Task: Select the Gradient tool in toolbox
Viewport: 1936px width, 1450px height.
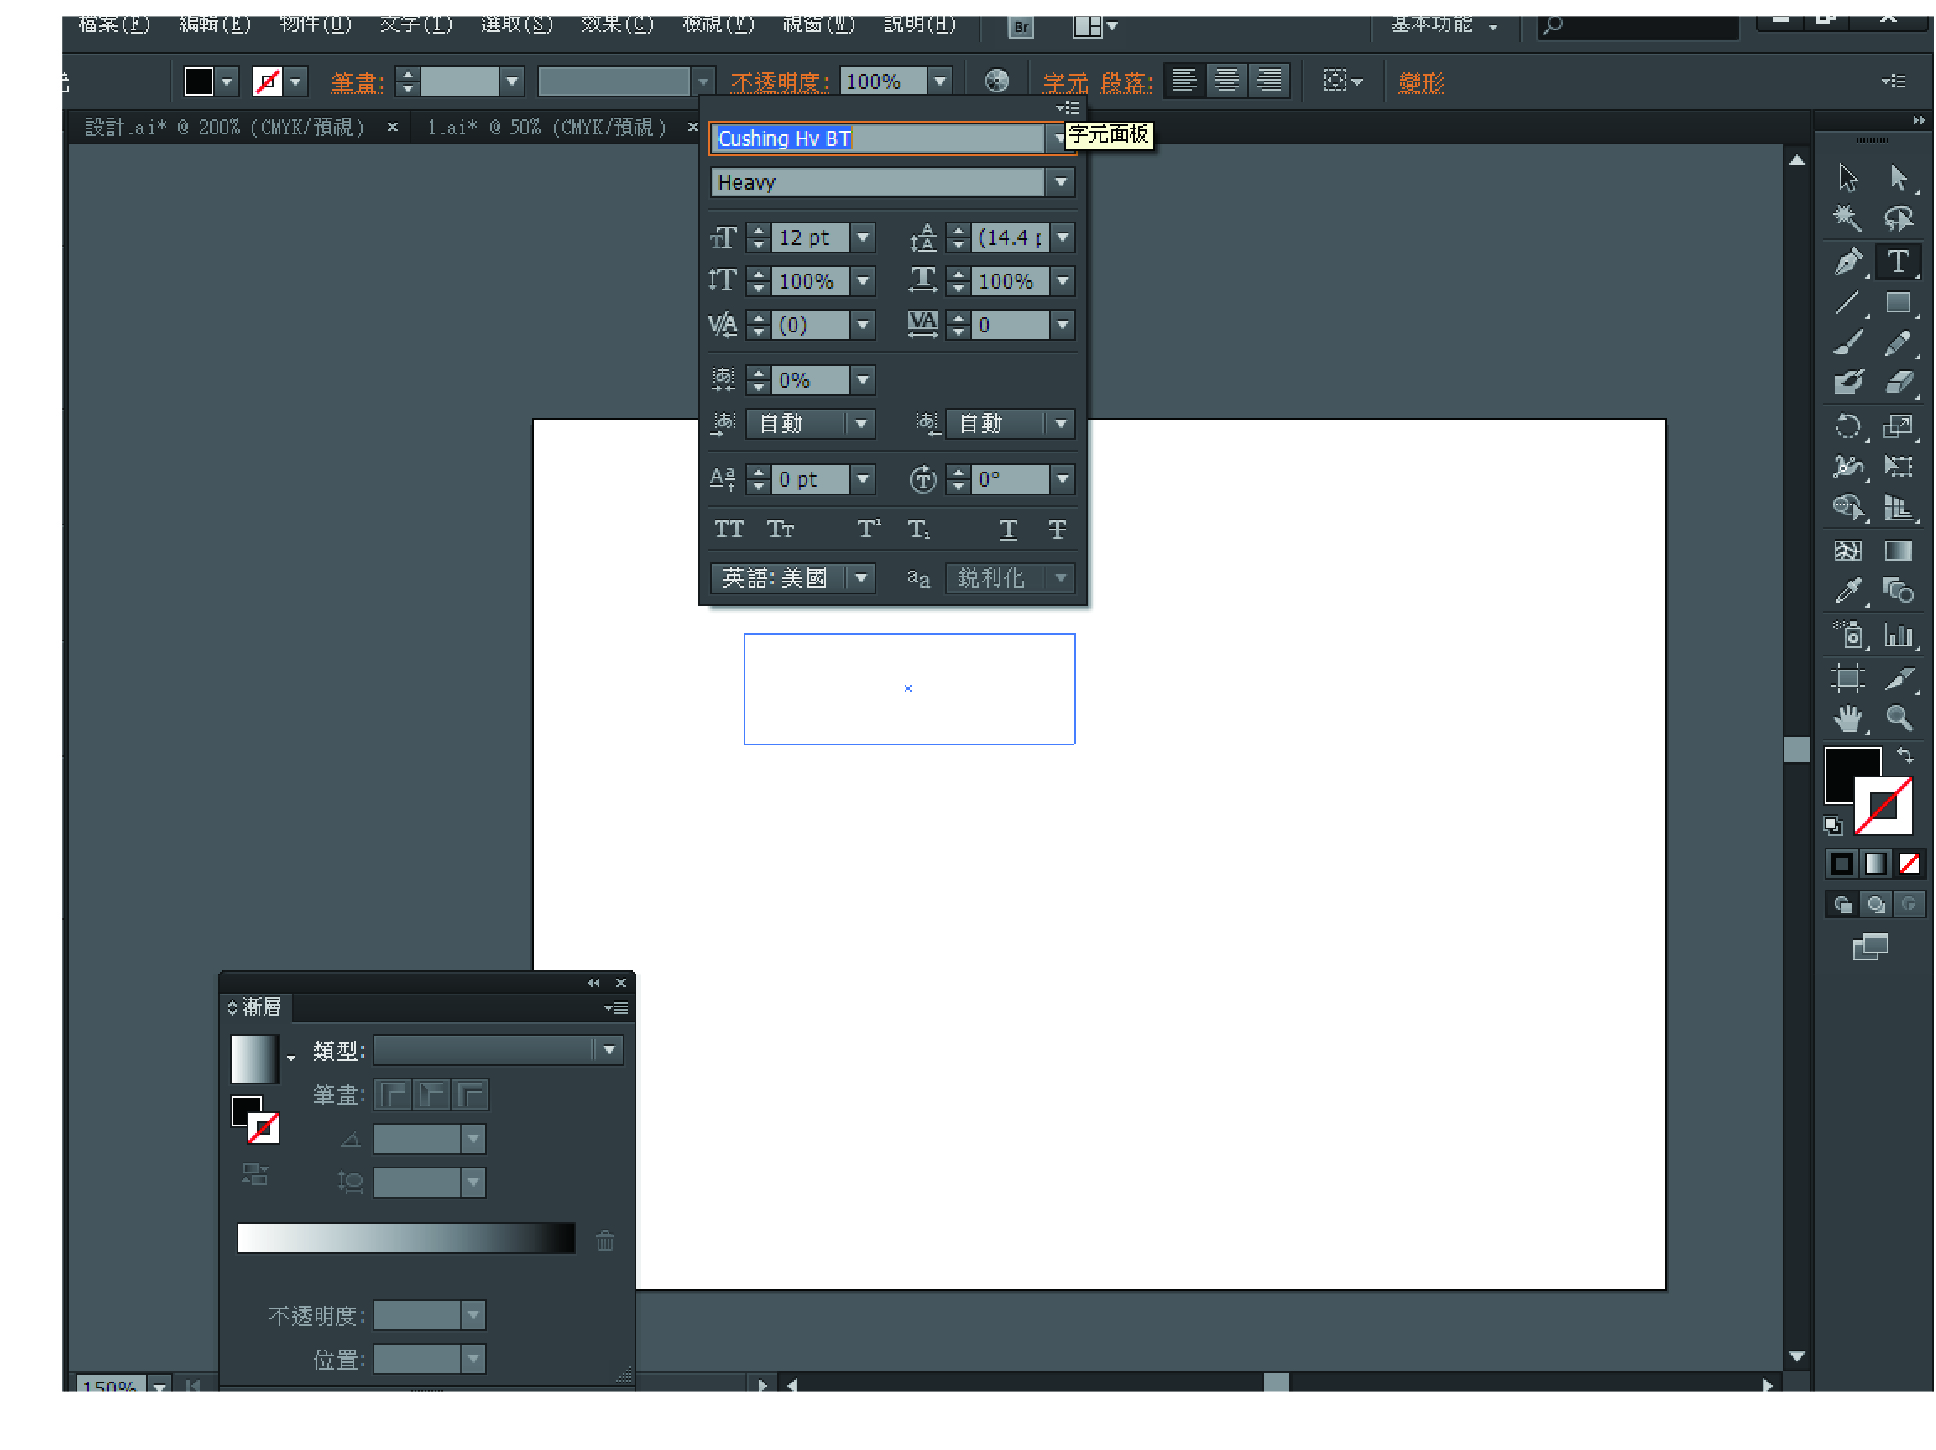Action: [1898, 551]
